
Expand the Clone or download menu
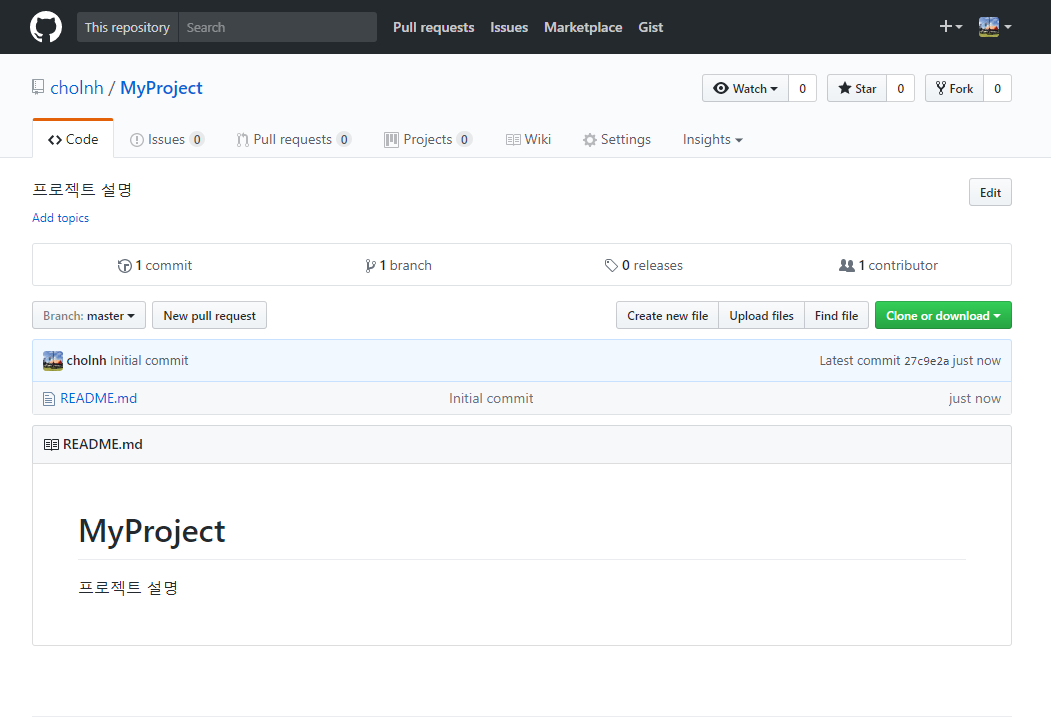click(943, 316)
